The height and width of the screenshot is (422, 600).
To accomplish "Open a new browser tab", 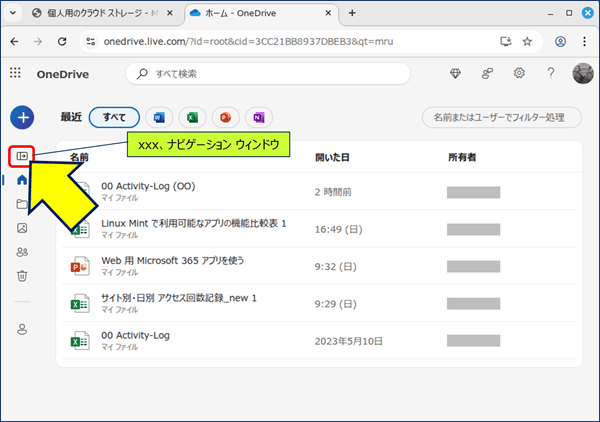I will click(x=352, y=13).
